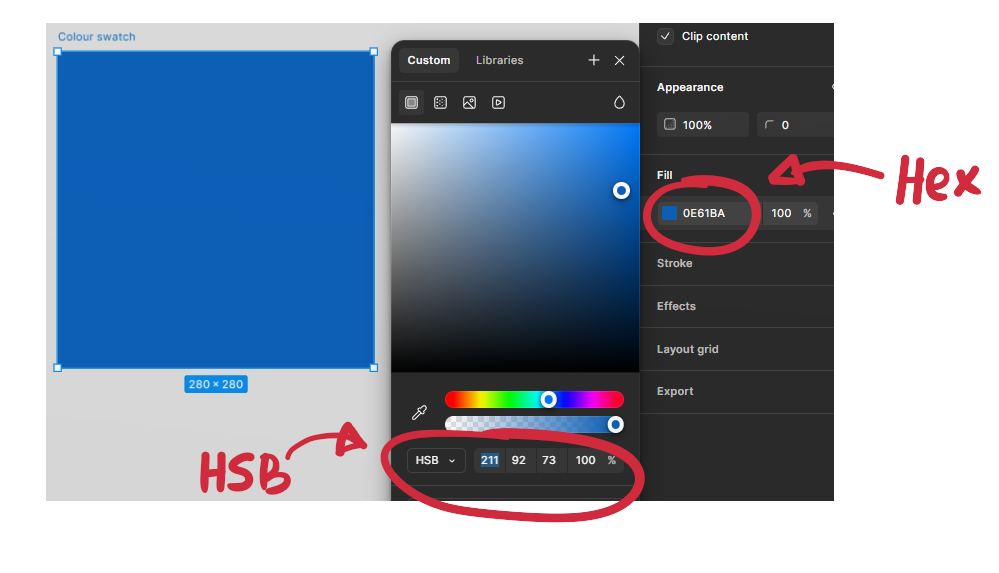999x573 pixels.
Task: Click the 280 × 280 size label
Action: coord(216,384)
